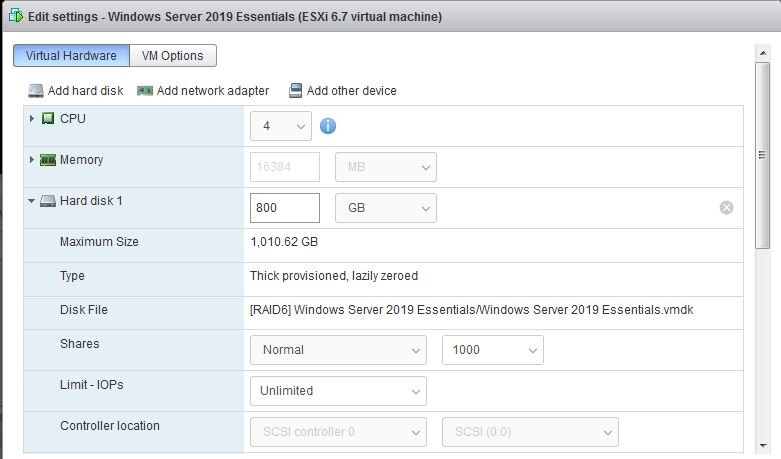Open the Shares value 1000 dropdown
This screenshot has height=459, width=781.
click(492, 350)
